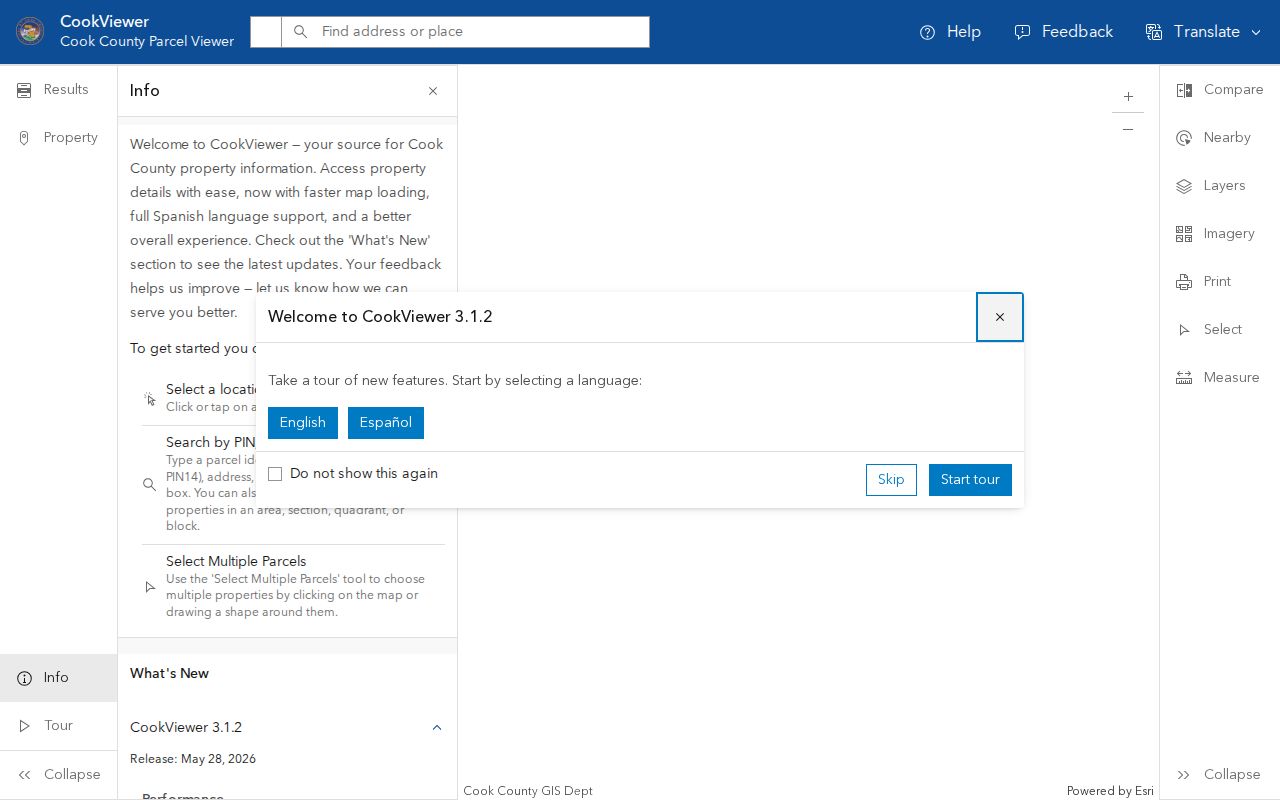The image size is (1280, 800).
Task: Activate the Measure tool
Action: point(1220,378)
